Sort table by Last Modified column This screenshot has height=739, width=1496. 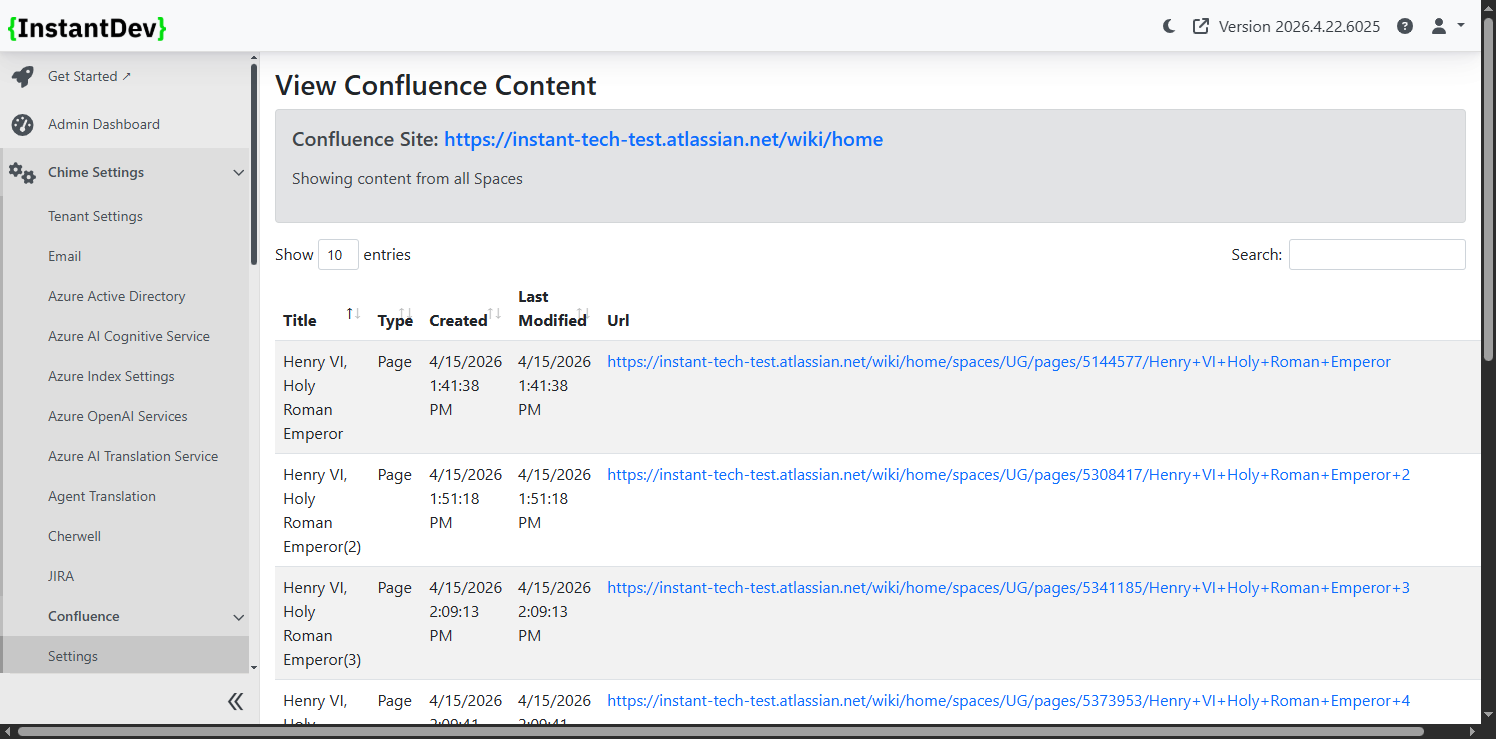554,308
